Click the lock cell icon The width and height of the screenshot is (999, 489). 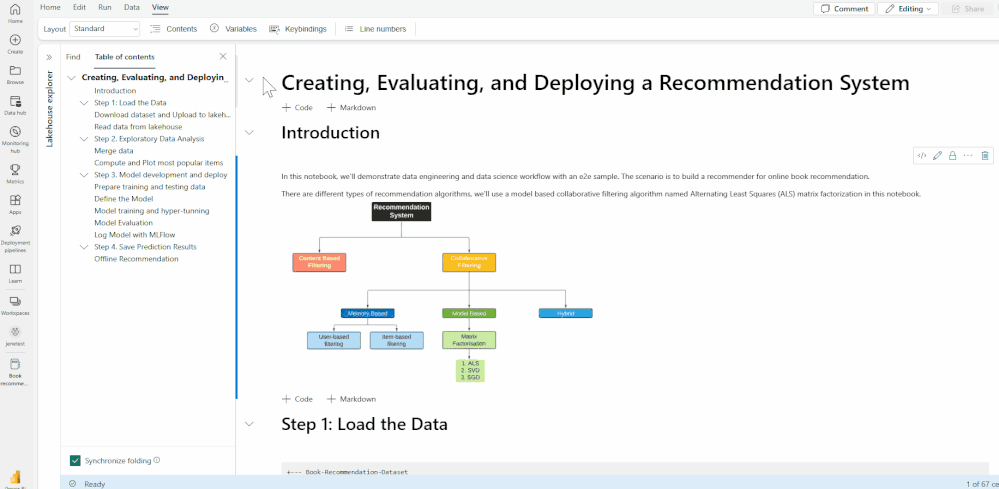pyautogui.click(x=952, y=155)
